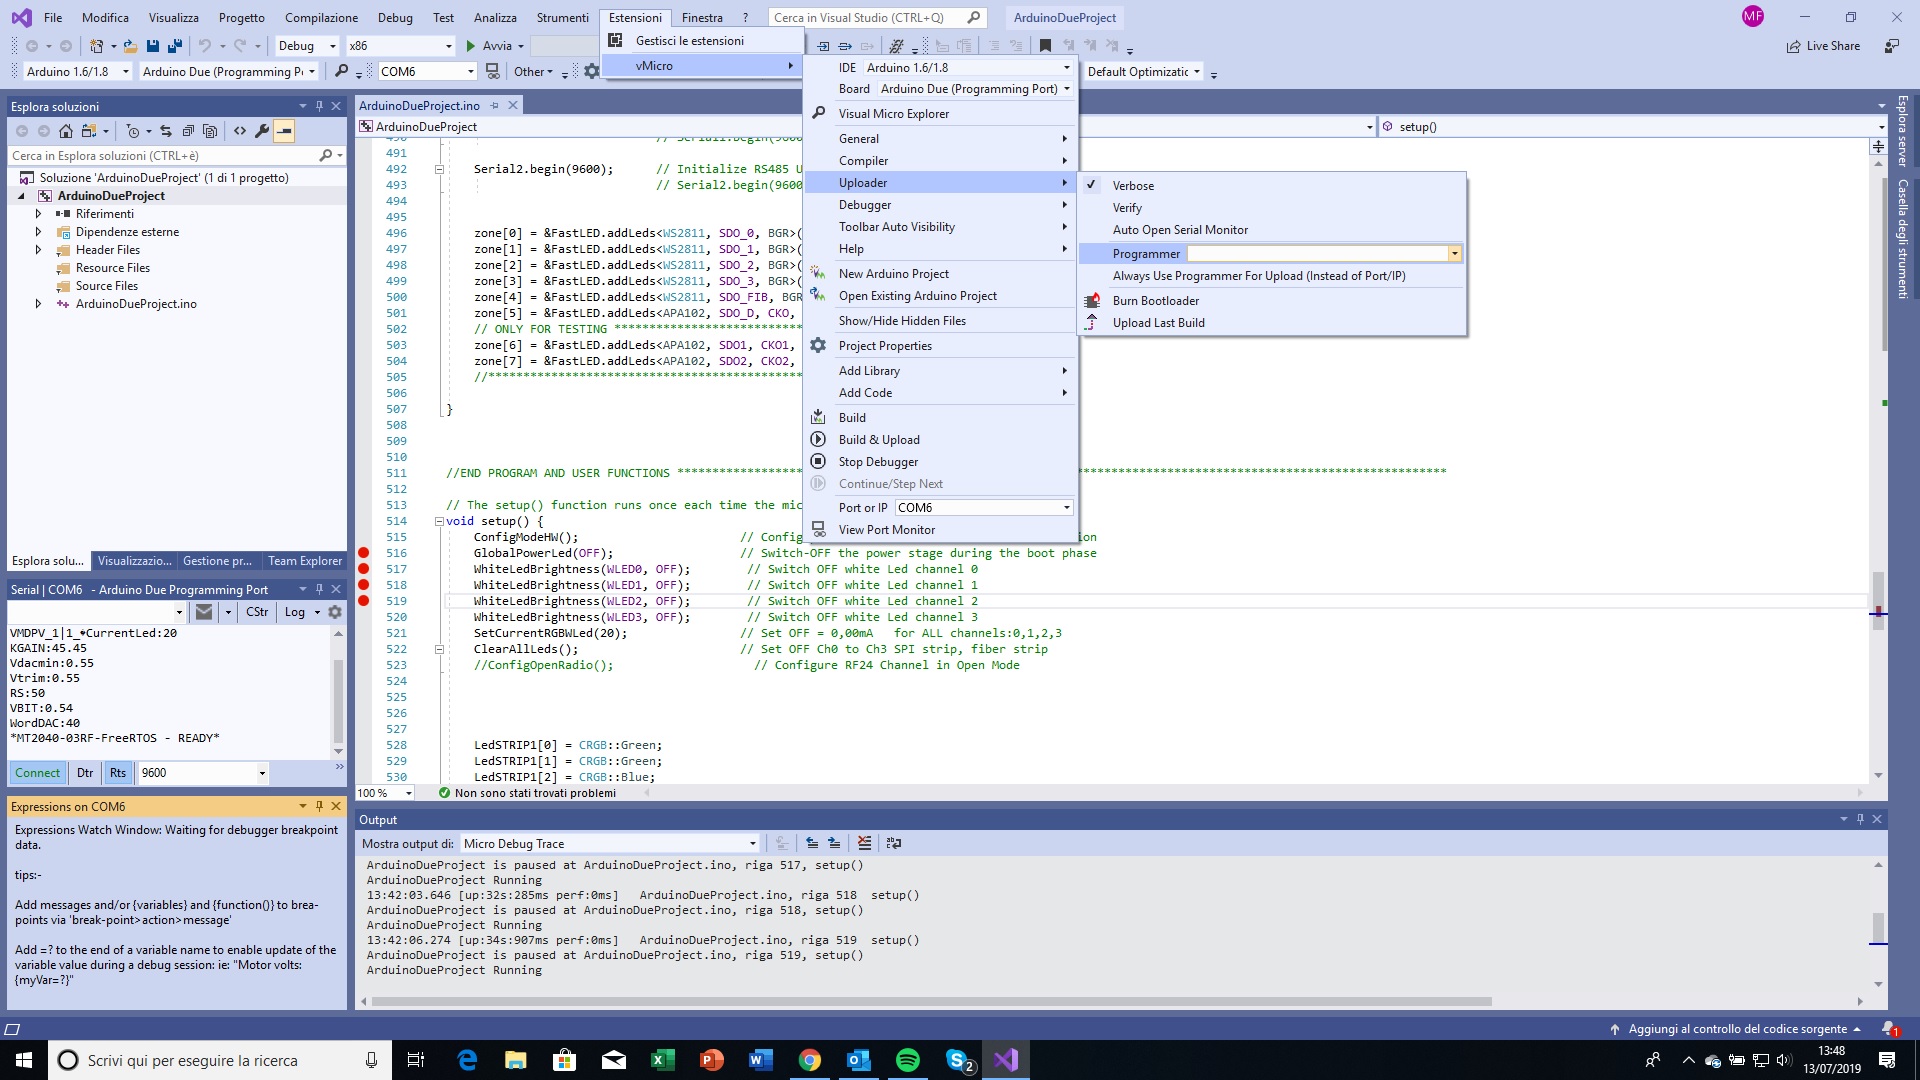The height and width of the screenshot is (1080, 1920).
Task: Go to previous message icon in Output
Action: (812, 843)
